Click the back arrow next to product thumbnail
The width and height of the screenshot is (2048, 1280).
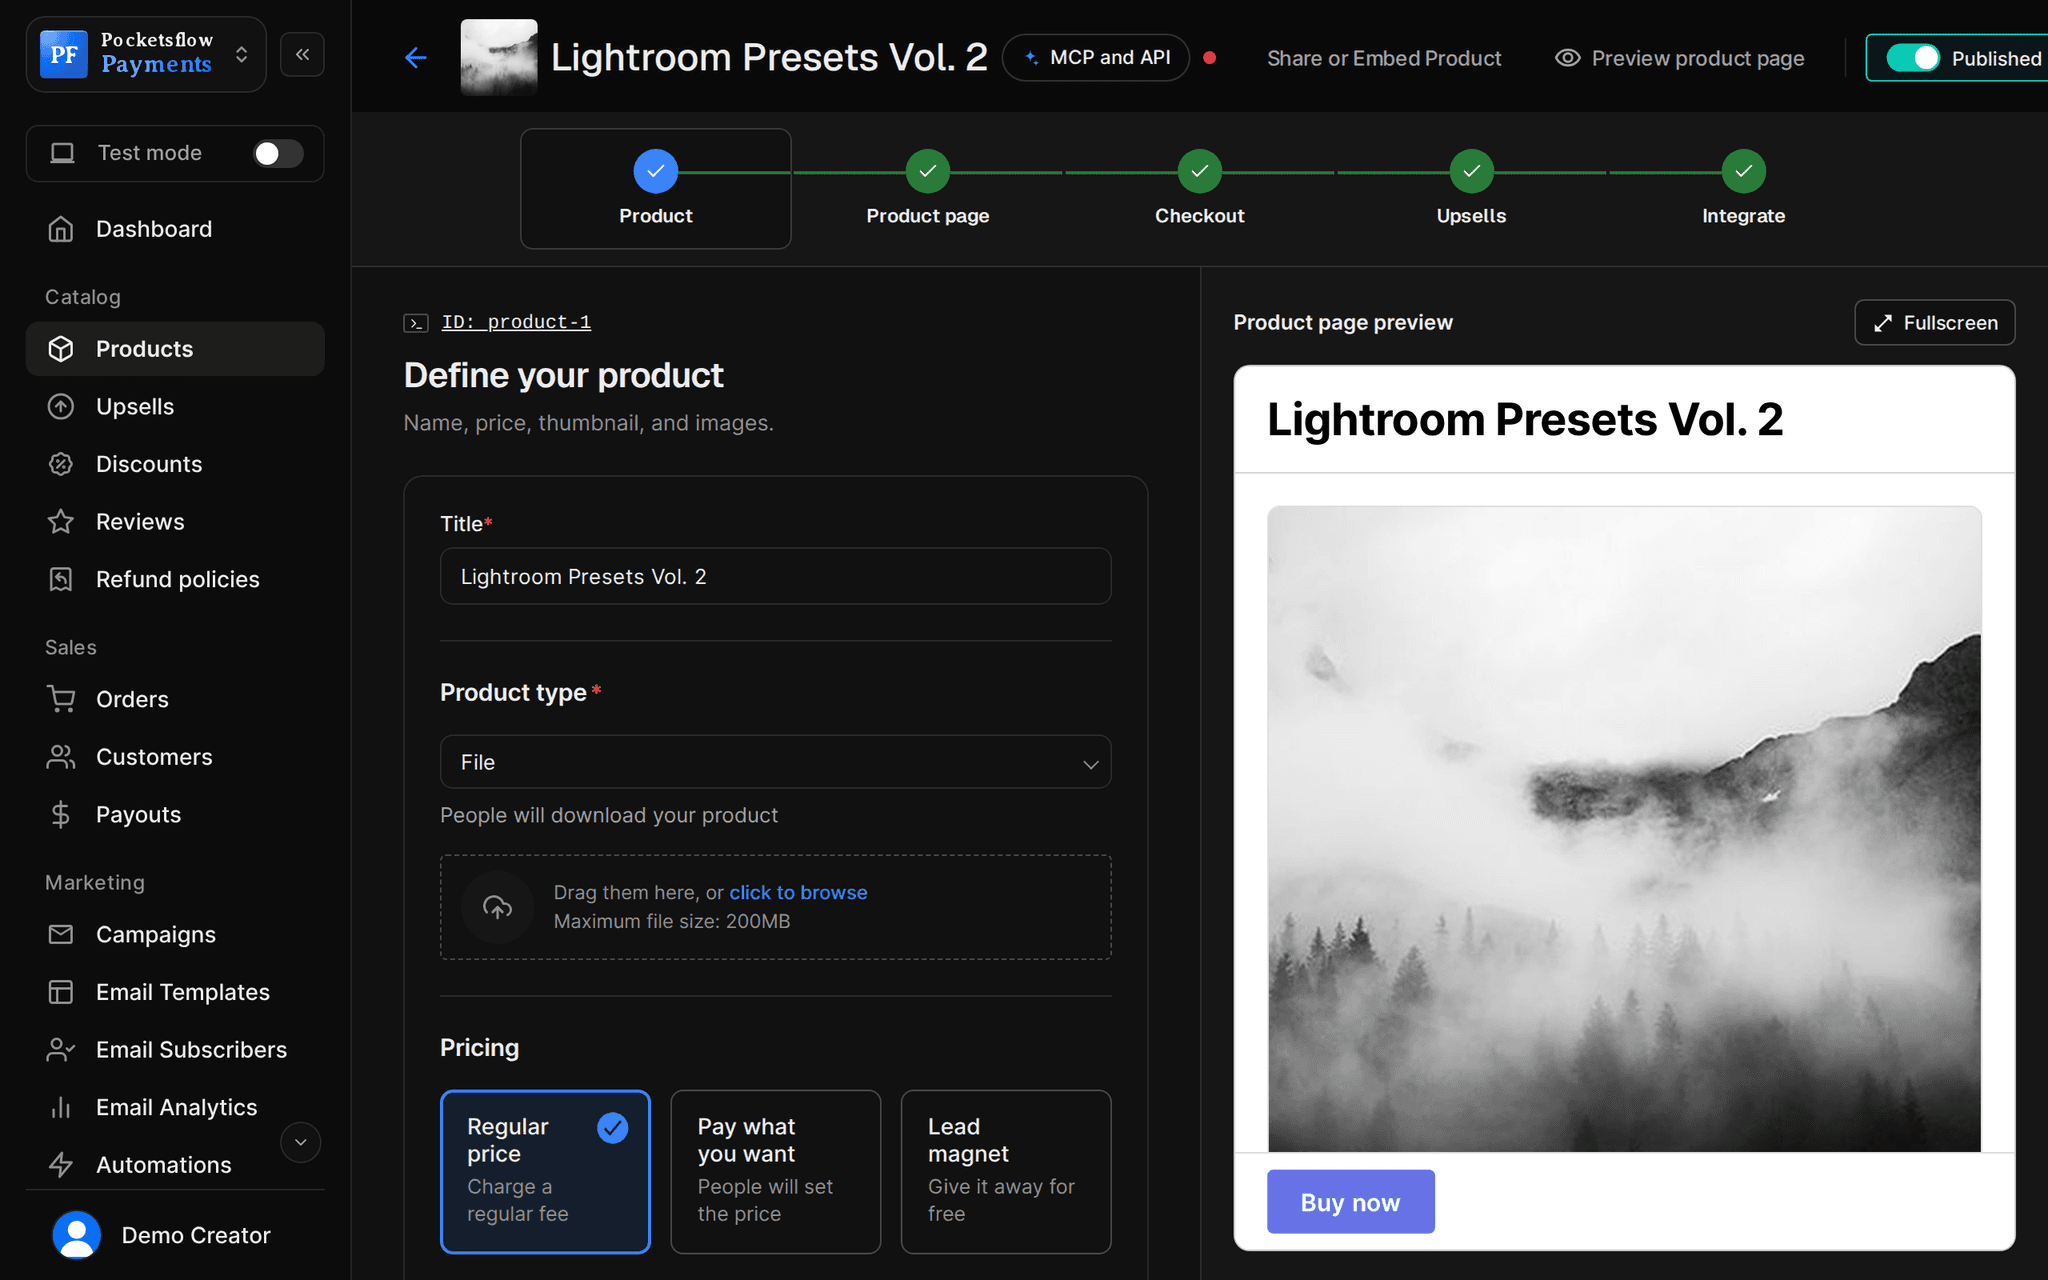416,58
